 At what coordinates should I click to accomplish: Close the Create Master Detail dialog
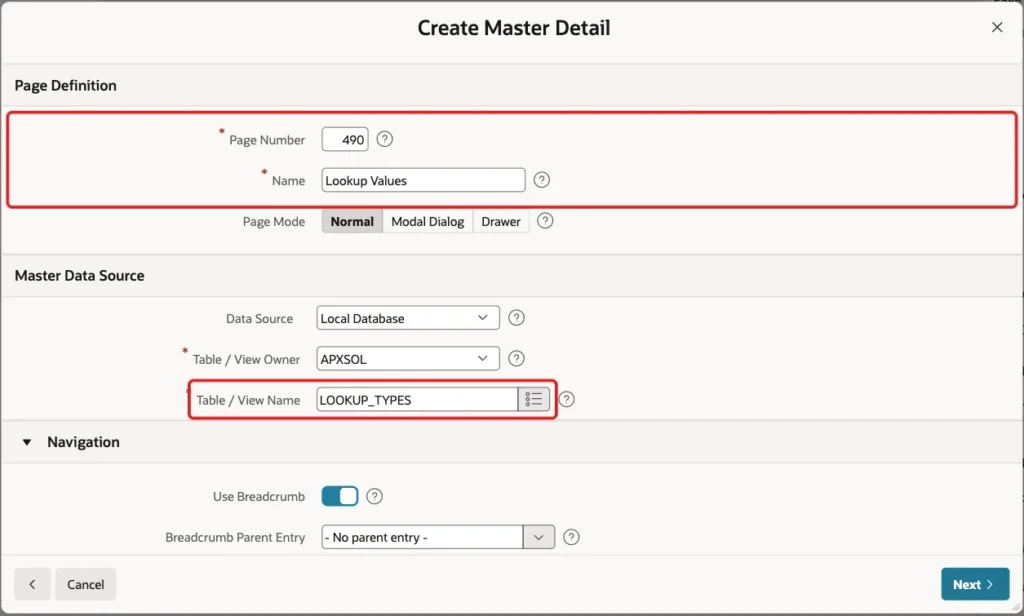(997, 27)
